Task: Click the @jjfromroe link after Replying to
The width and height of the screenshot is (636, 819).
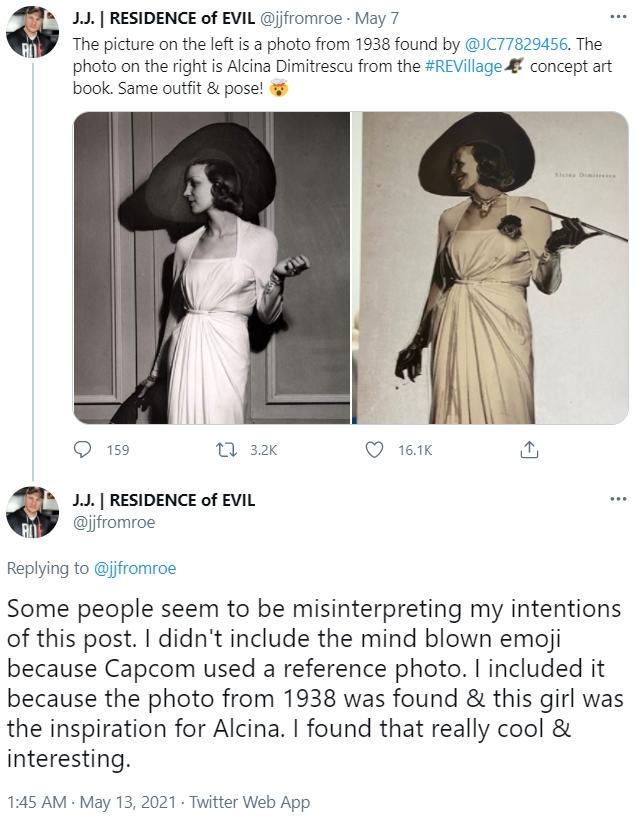Action: (135, 568)
